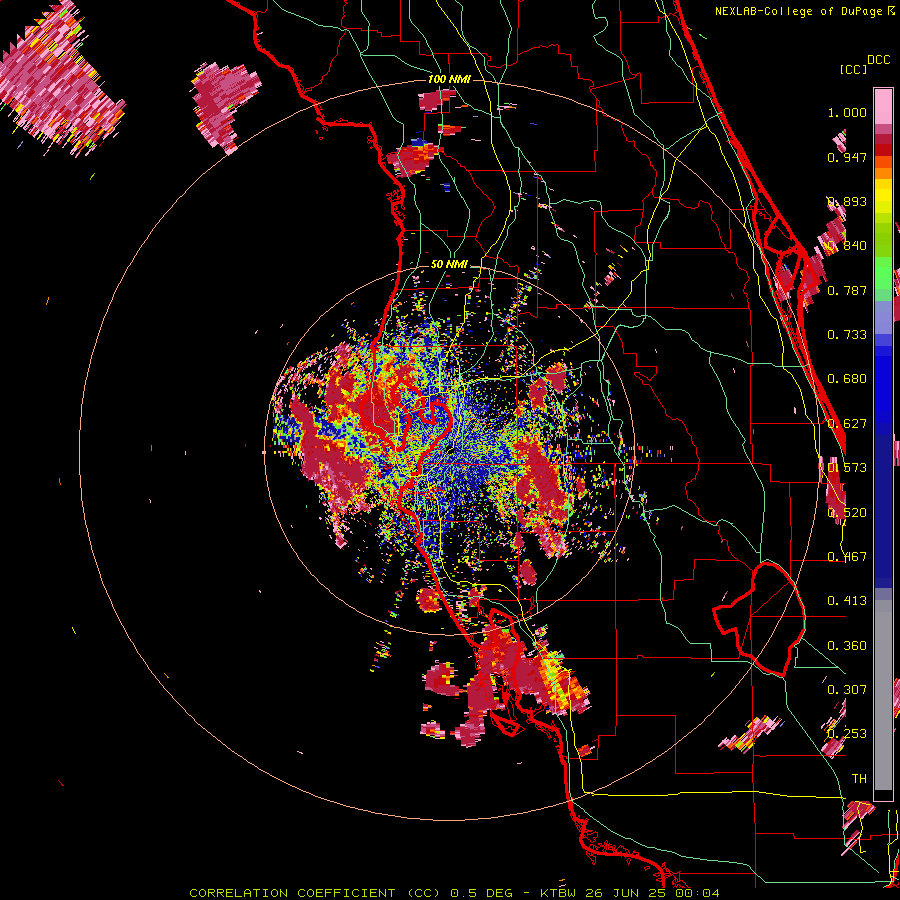Viewport: 900px width, 900px height.
Task: Click the 0.307 color scale value
Action: 847,690
